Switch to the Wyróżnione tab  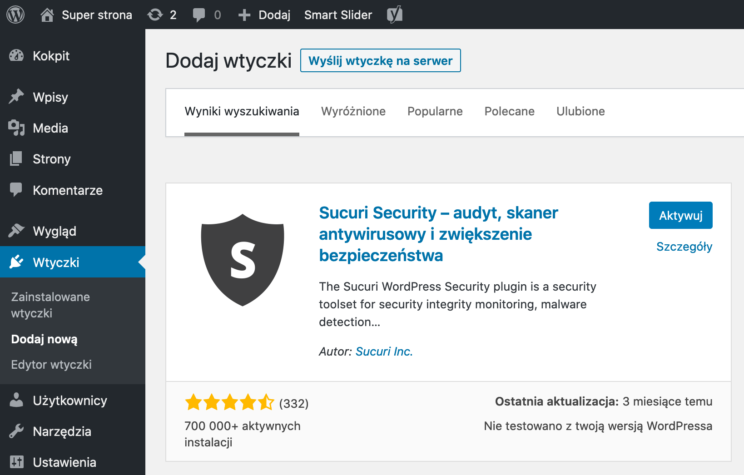(353, 112)
